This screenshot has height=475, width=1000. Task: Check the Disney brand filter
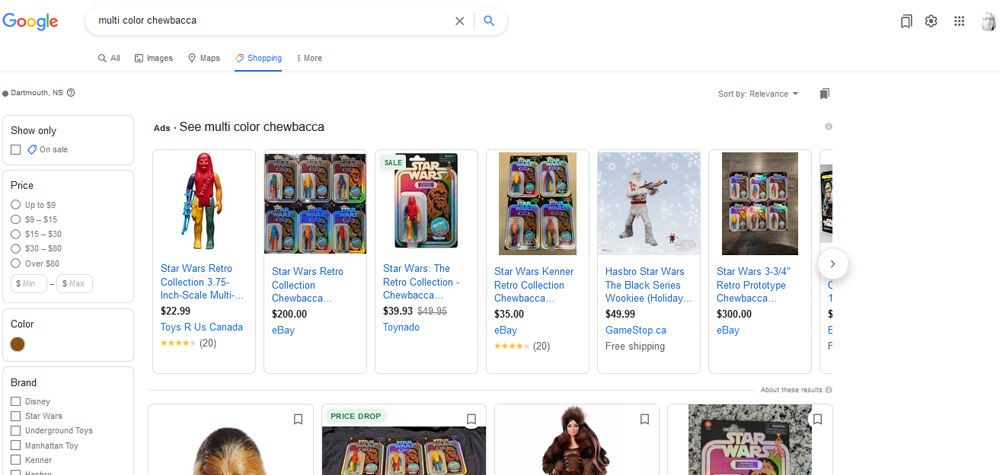(16, 402)
